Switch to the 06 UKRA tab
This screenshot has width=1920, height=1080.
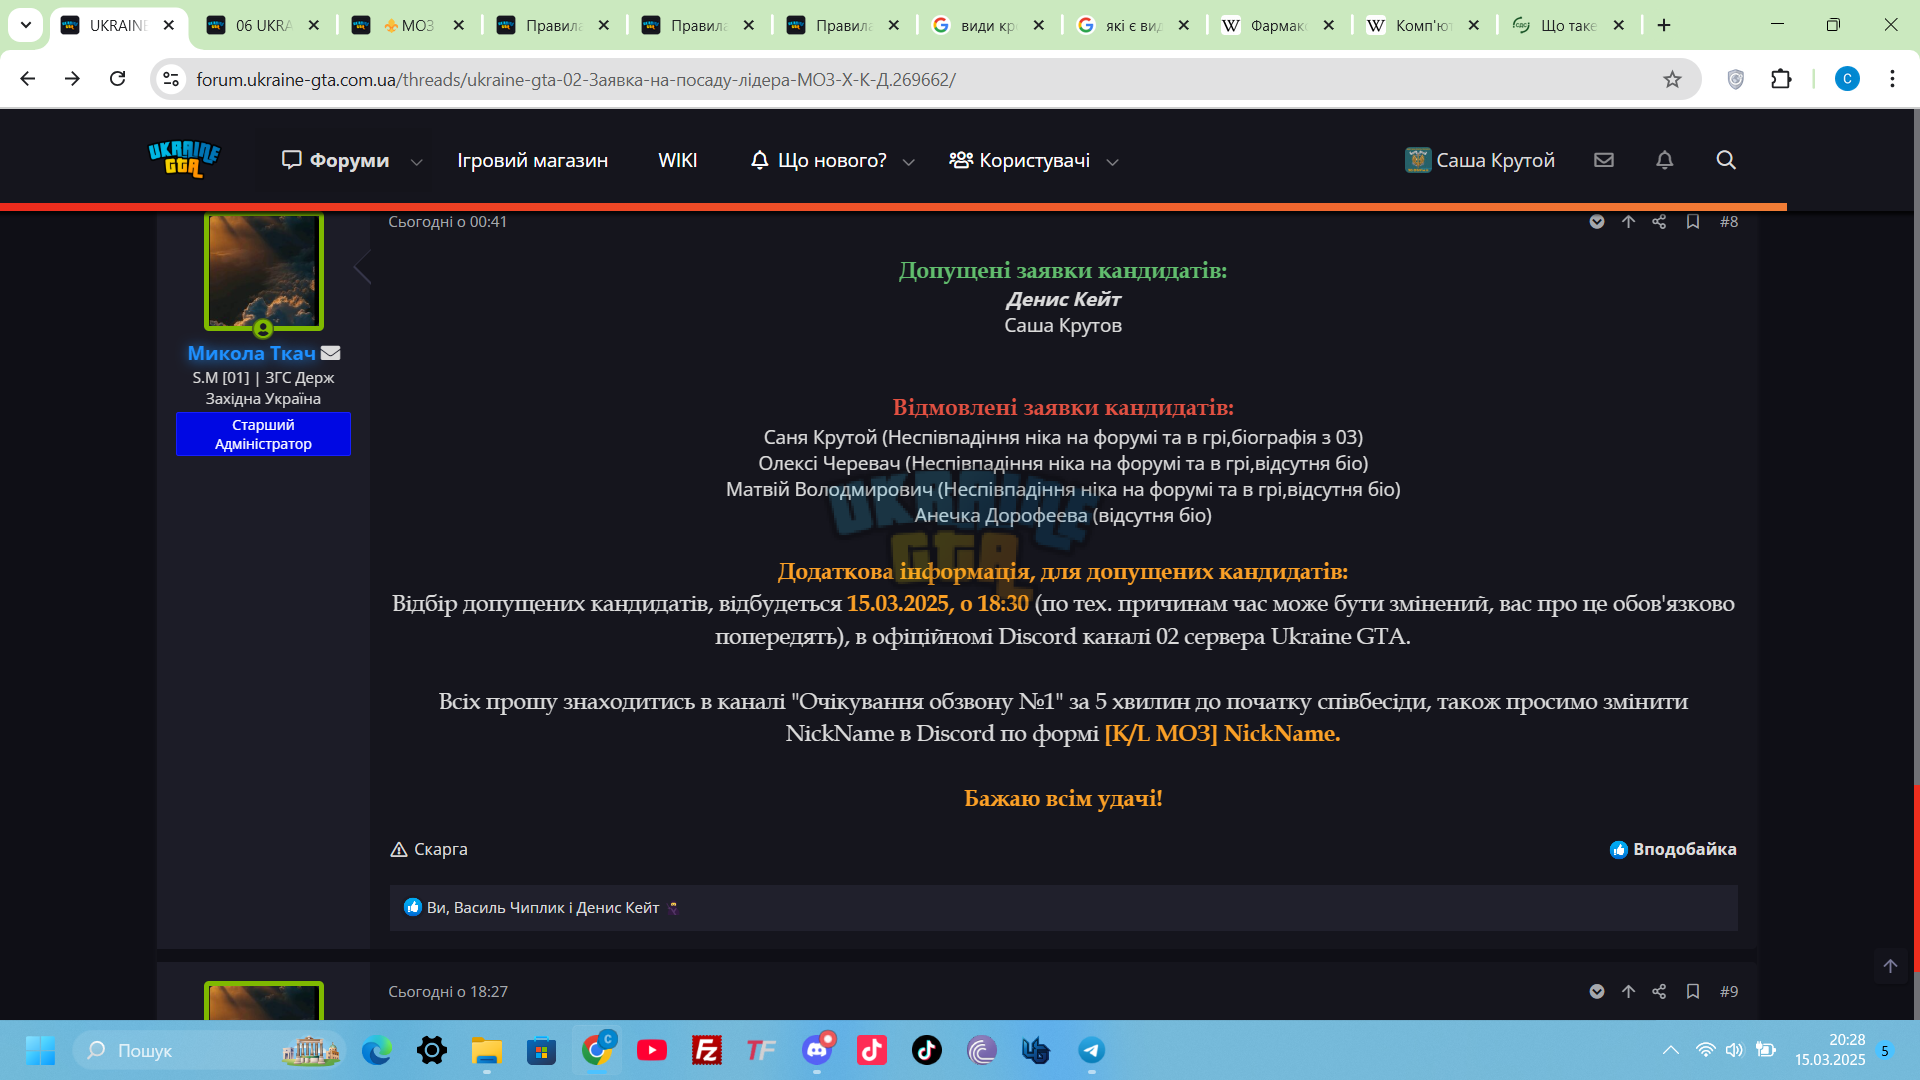click(x=262, y=25)
